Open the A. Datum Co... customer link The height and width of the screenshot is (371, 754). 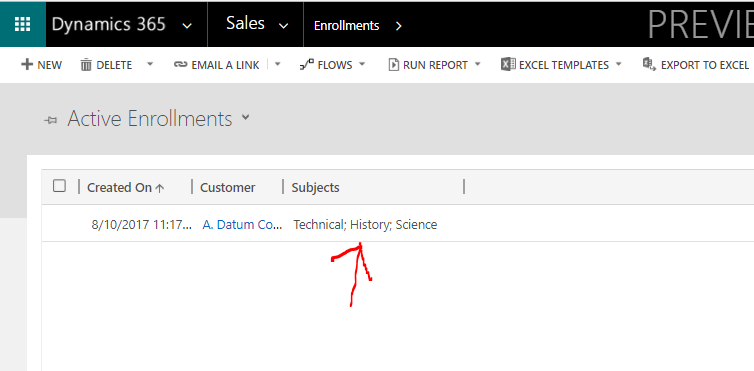coord(242,224)
